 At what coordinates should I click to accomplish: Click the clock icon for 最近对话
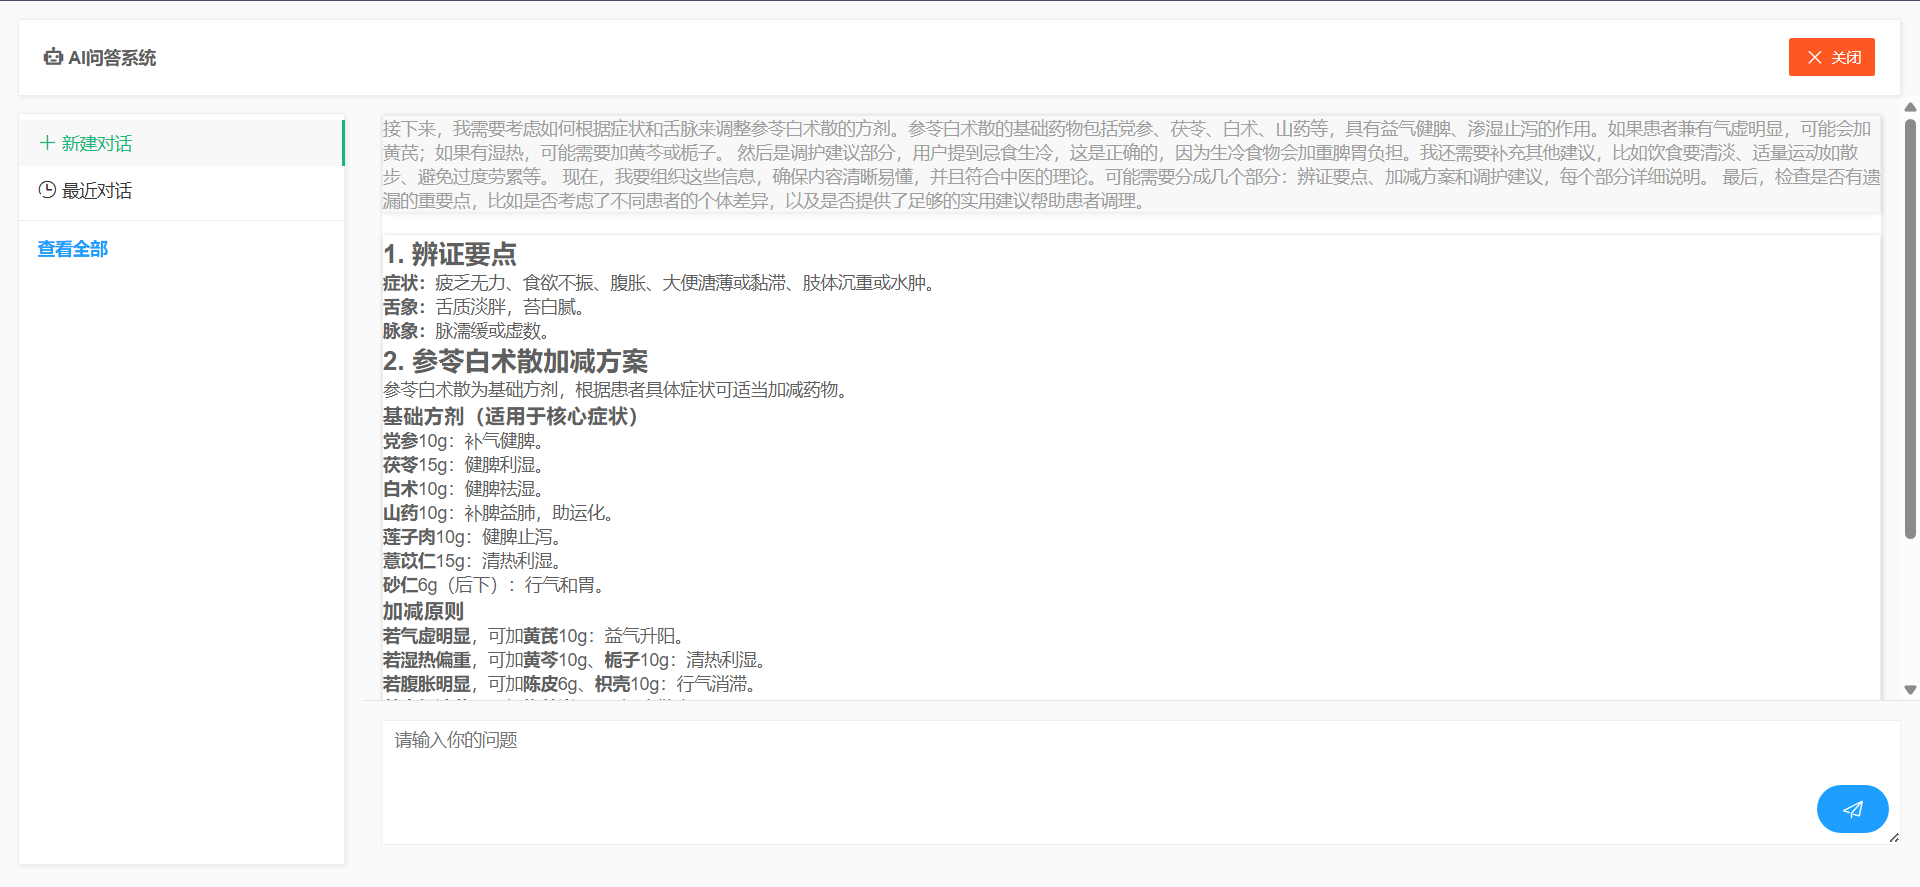click(47, 190)
